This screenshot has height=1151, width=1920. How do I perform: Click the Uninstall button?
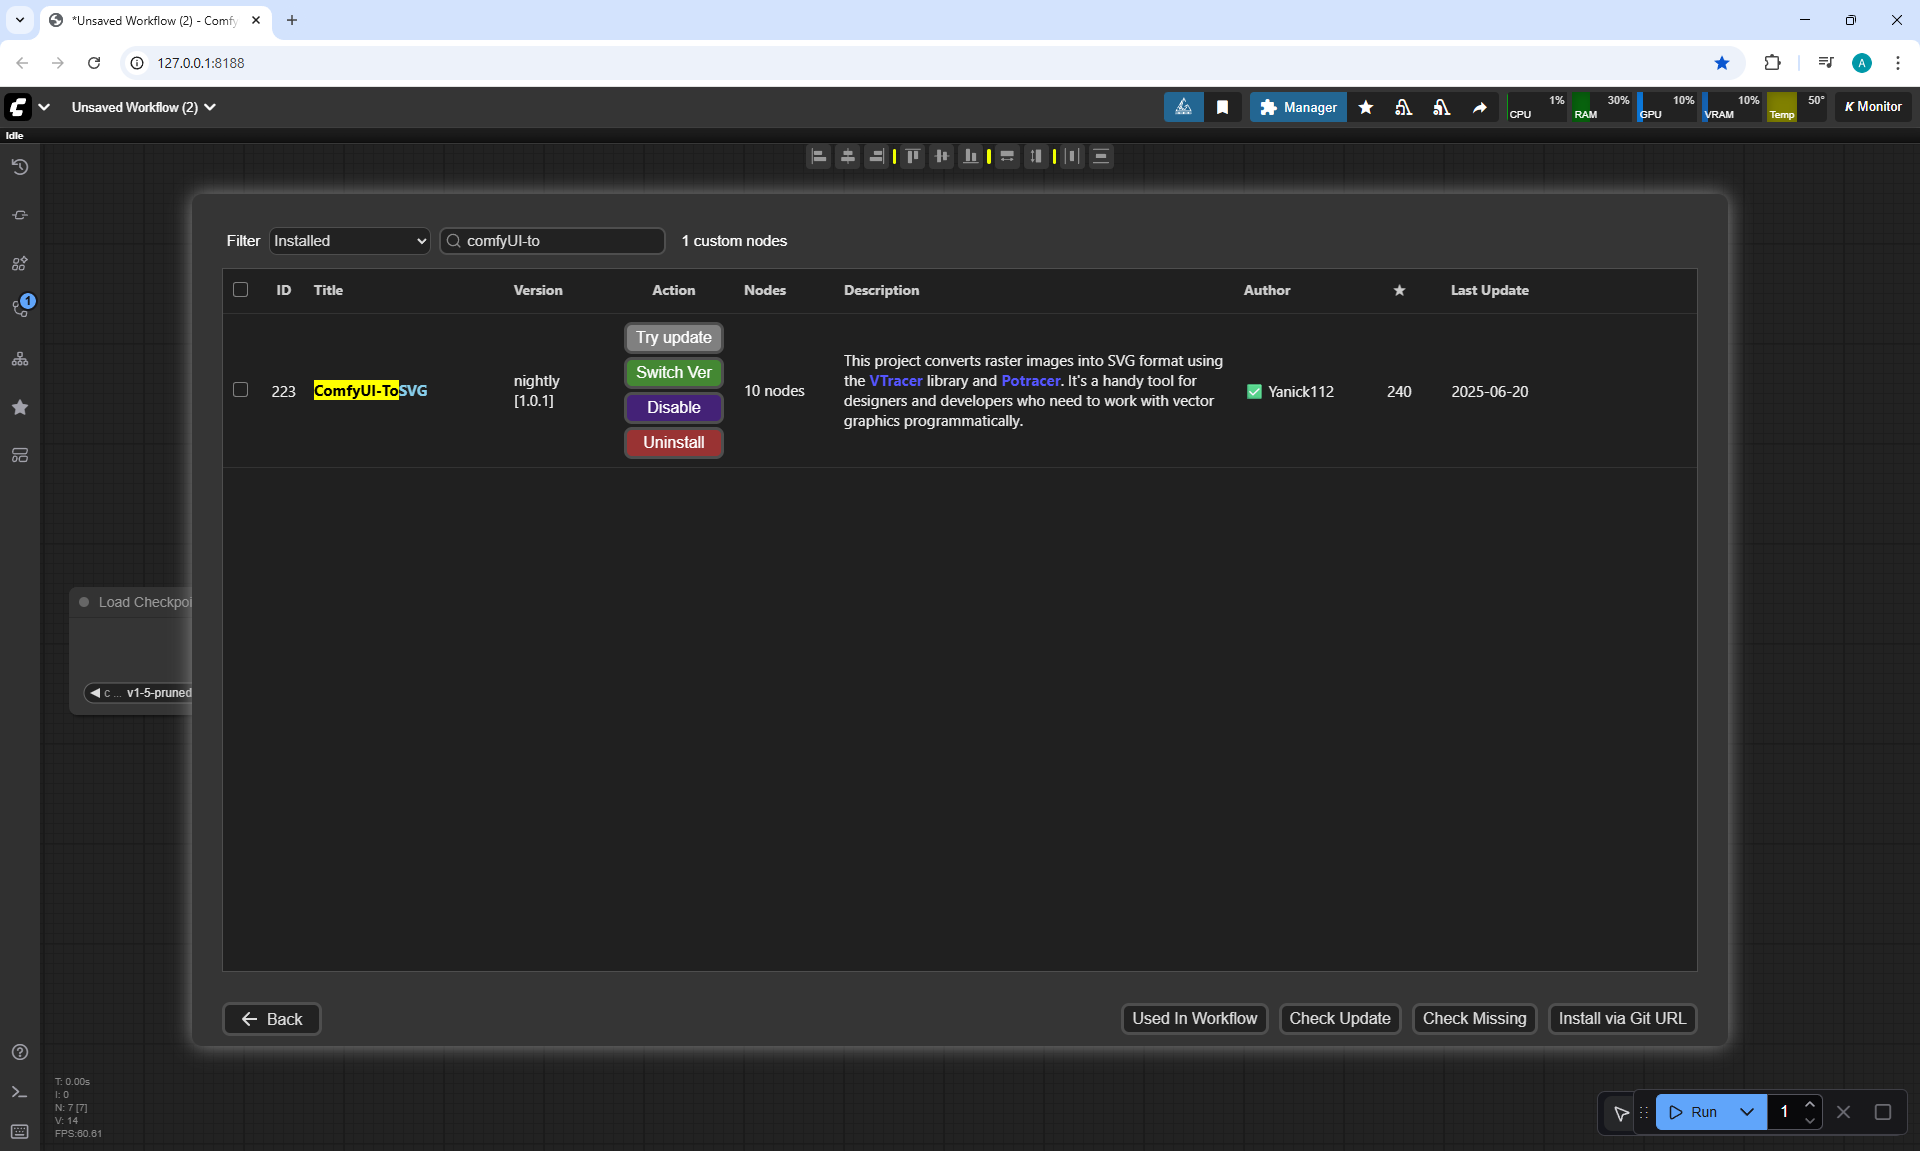(673, 442)
